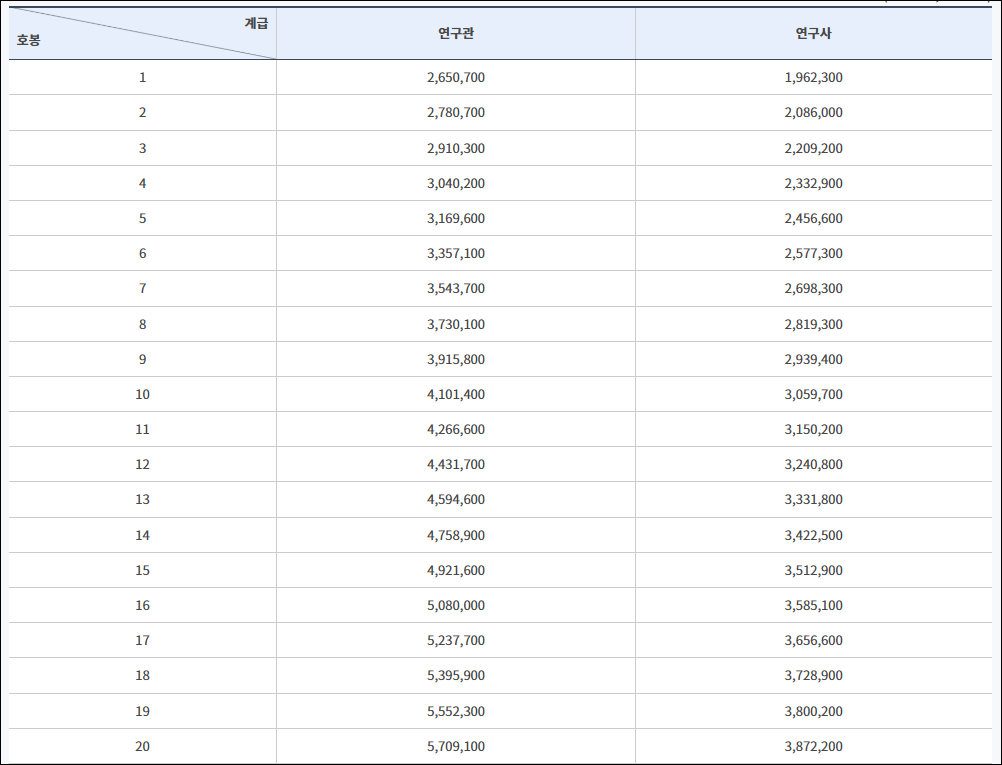
Task: Select the cell with 3,800,200
Action: point(813,711)
